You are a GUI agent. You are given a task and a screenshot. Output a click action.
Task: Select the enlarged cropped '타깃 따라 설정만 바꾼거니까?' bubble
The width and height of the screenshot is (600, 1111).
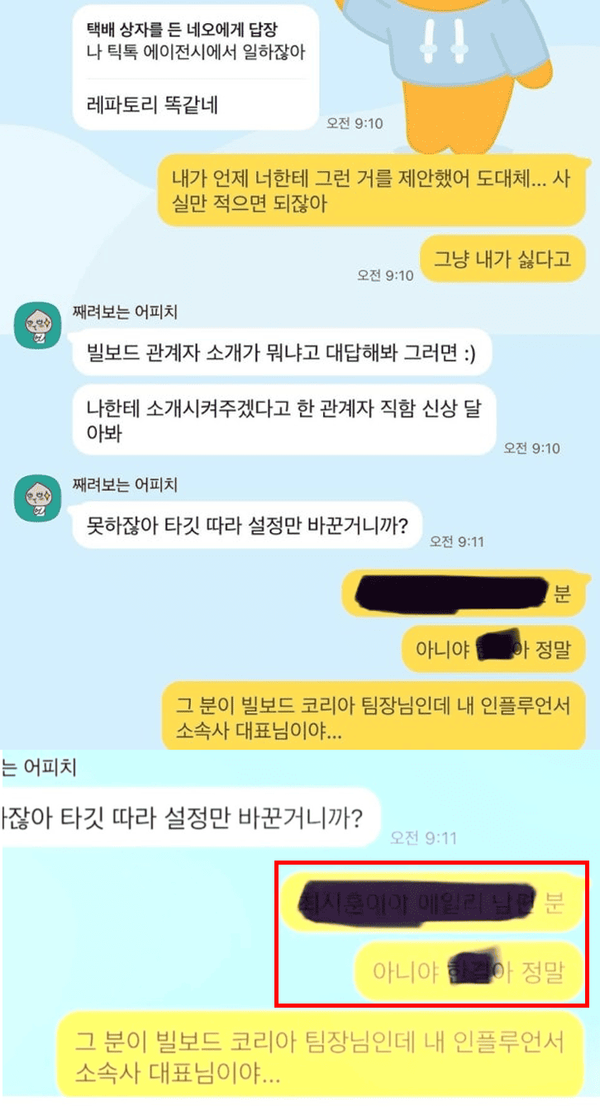click(x=191, y=818)
